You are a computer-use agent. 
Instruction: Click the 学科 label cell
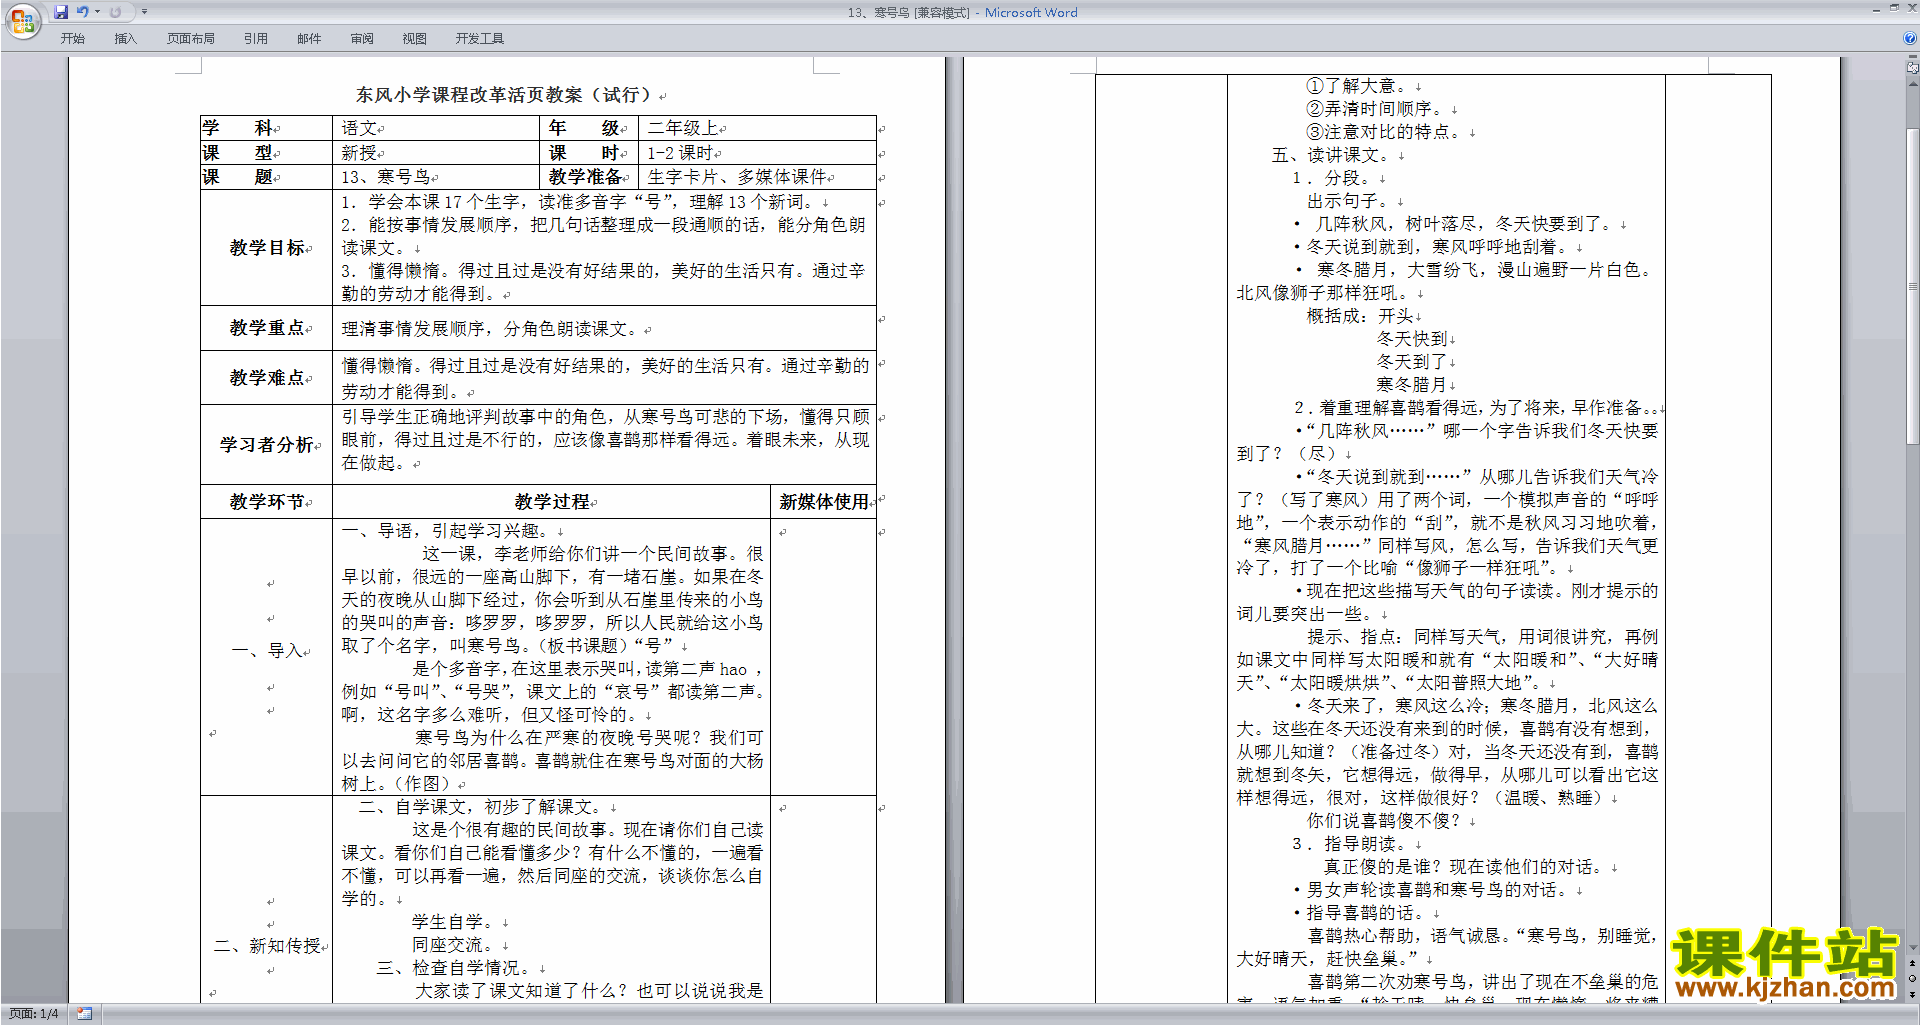(x=266, y=128)
